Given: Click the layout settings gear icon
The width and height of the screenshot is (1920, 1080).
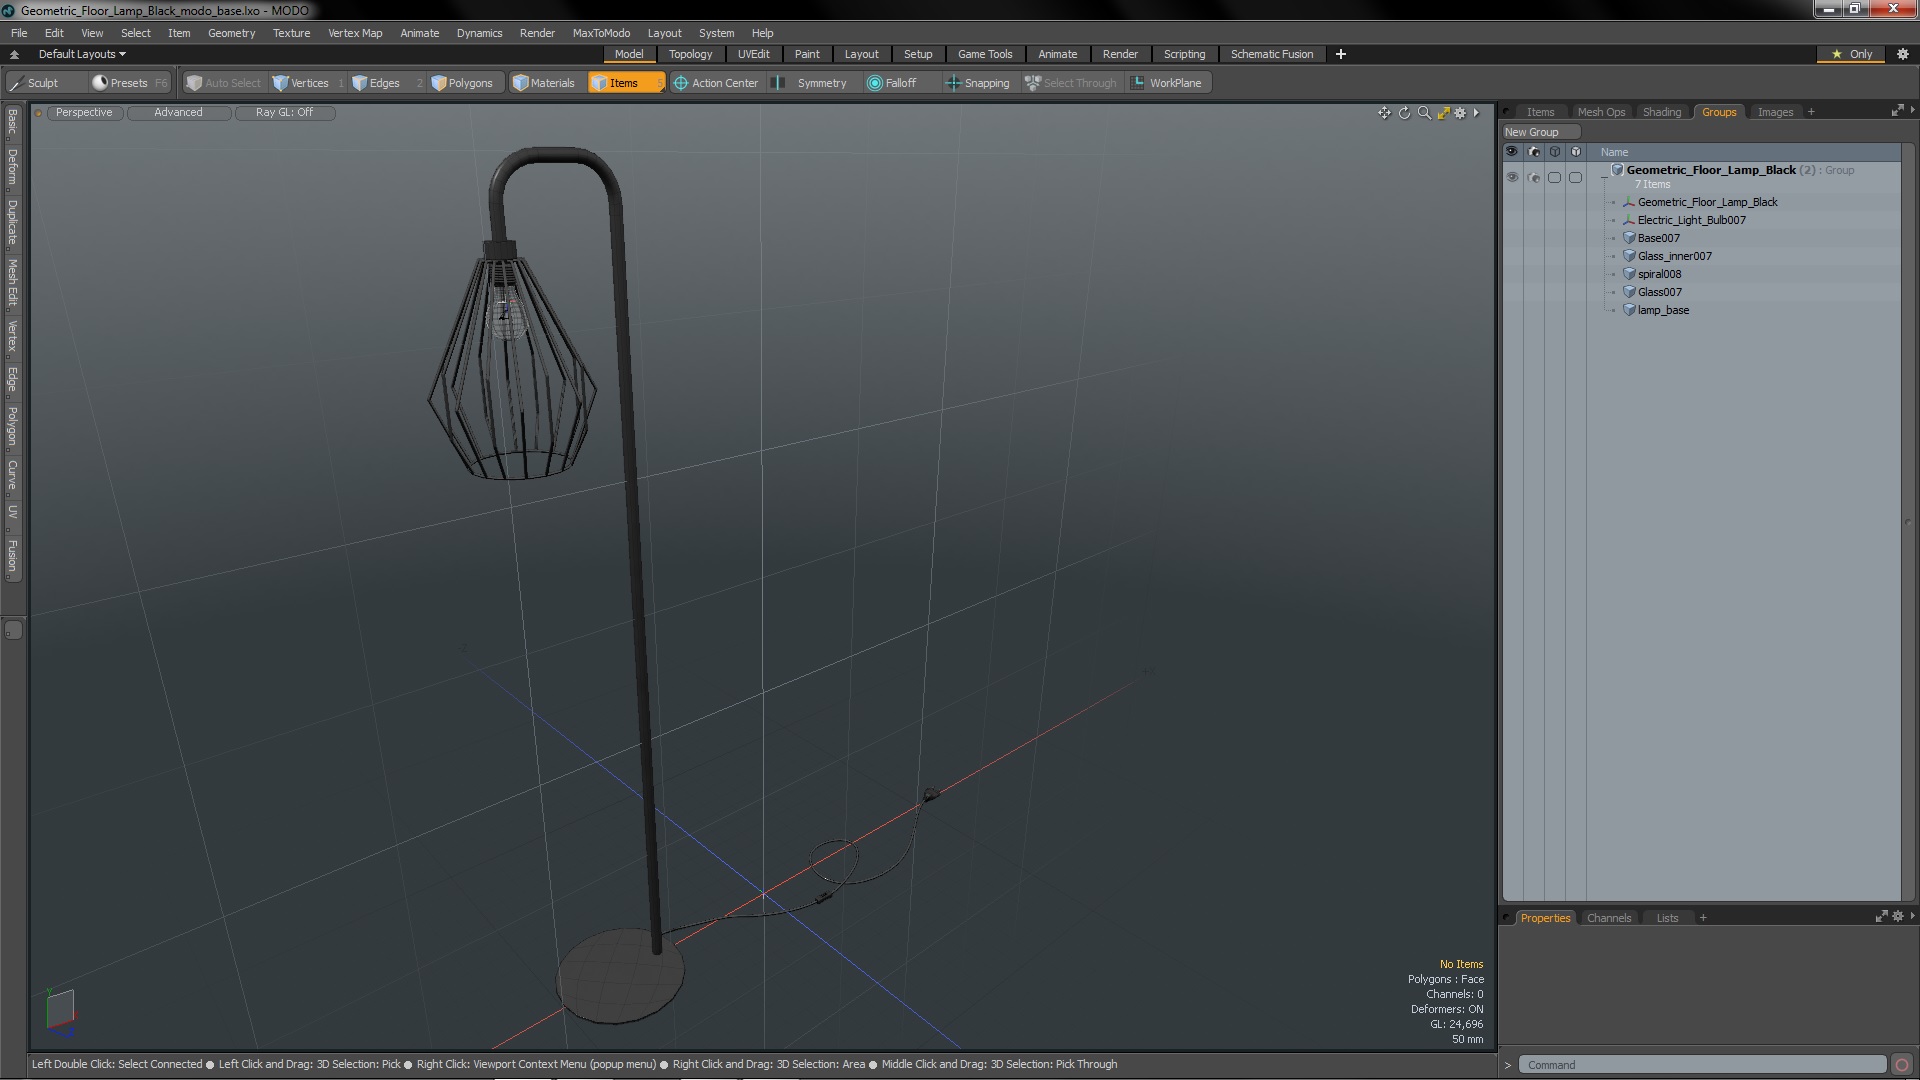Looking at the screenshot, I should click(1903, 54).
